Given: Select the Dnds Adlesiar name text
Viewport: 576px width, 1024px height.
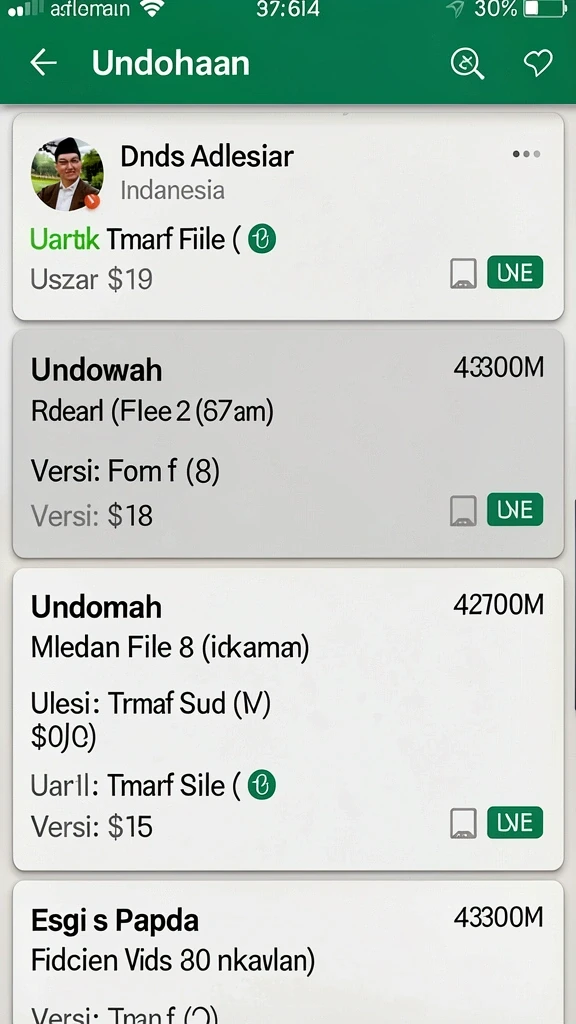Looking at the screenshot, I should (x=207, y=156).
